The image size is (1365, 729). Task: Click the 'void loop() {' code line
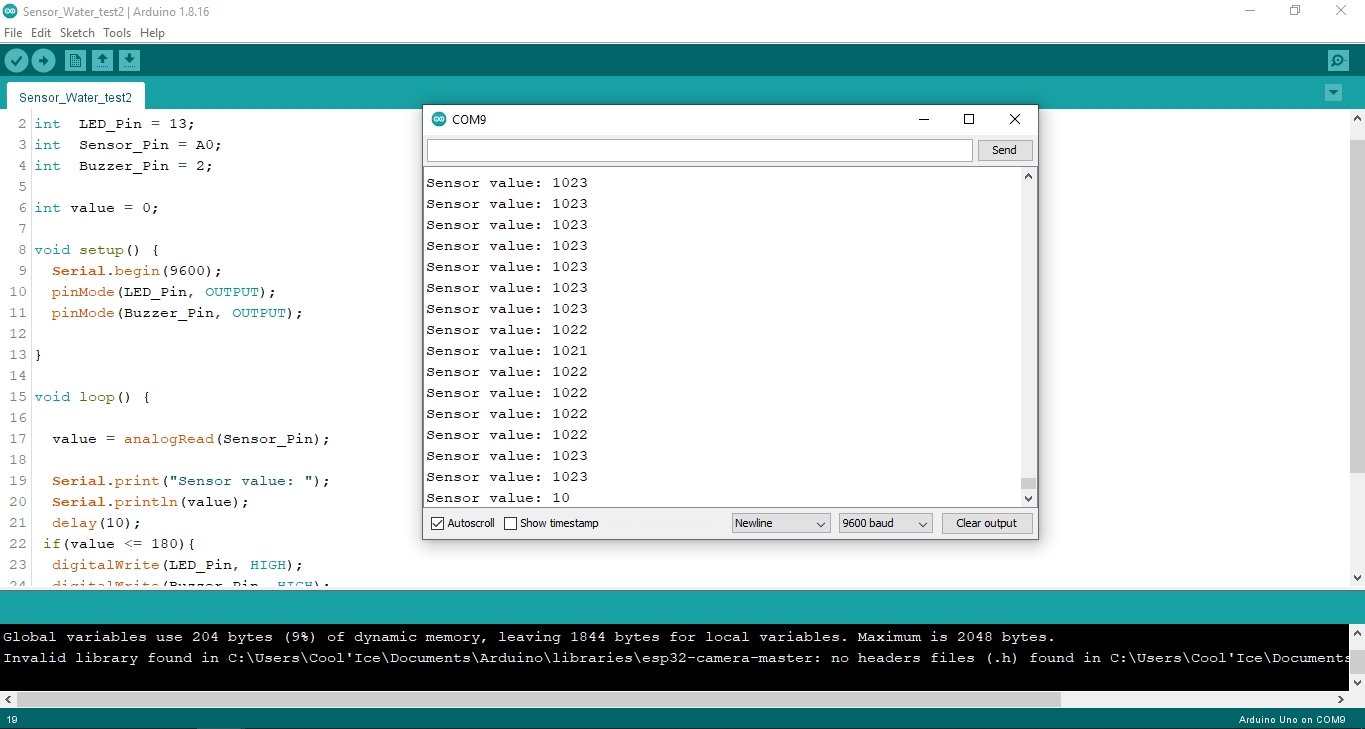[x=92, y=397]
